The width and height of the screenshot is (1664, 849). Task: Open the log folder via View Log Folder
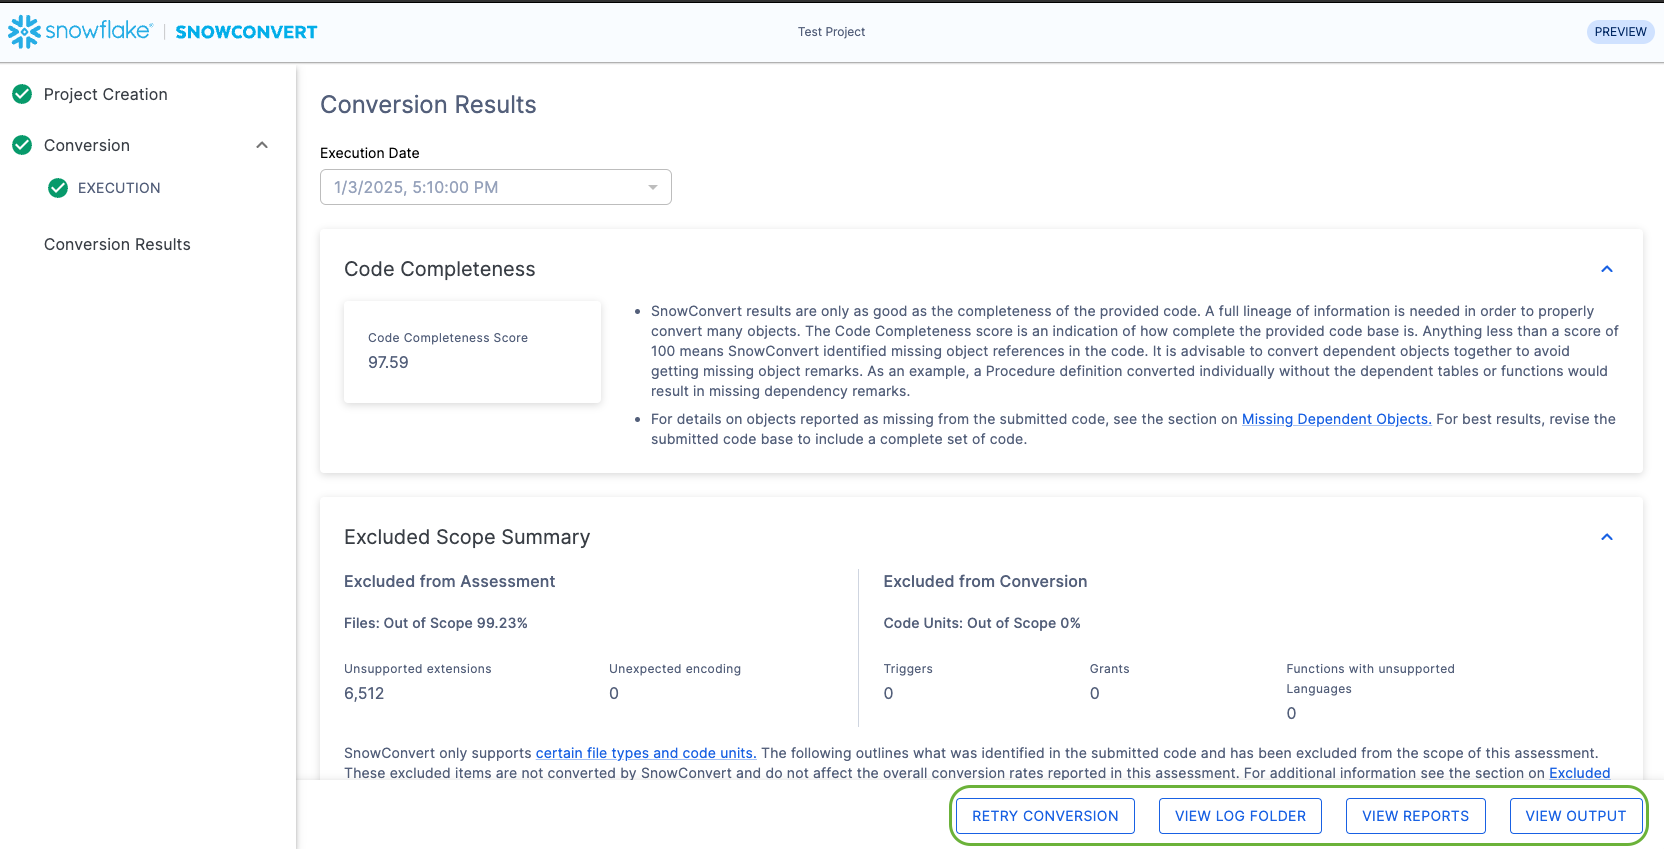1240,816
